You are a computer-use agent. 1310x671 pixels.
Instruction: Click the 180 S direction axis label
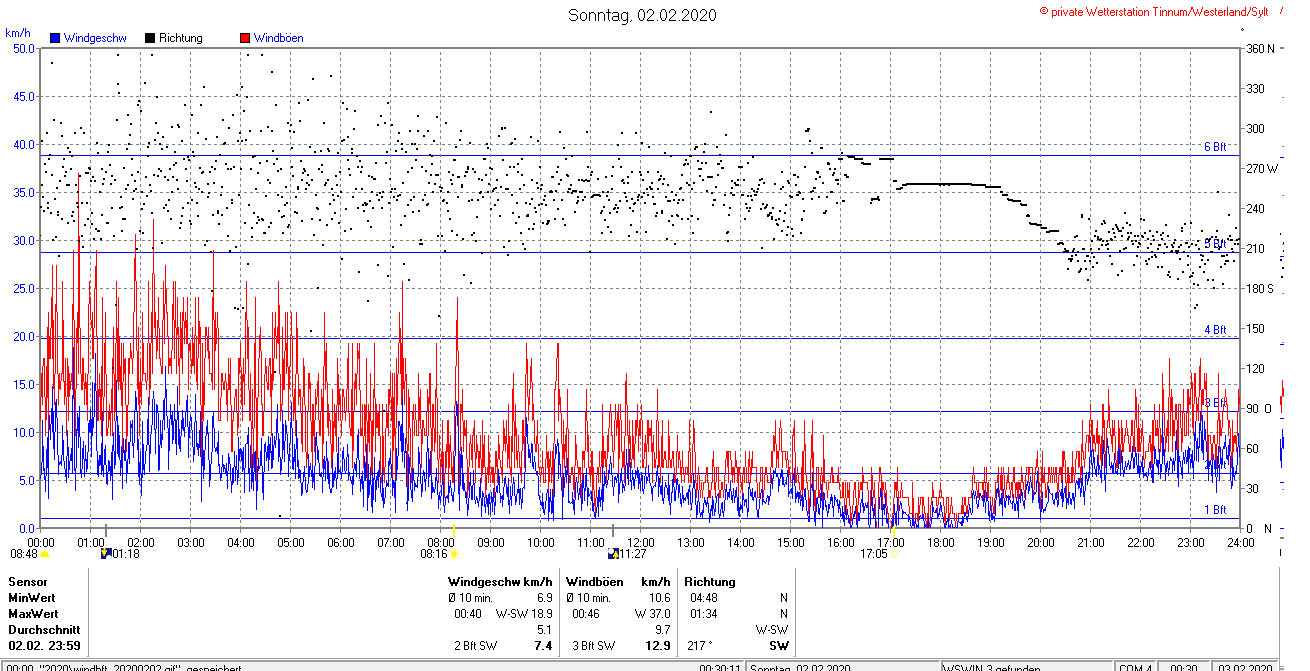pyautogui.click(x=1258, y=289)
